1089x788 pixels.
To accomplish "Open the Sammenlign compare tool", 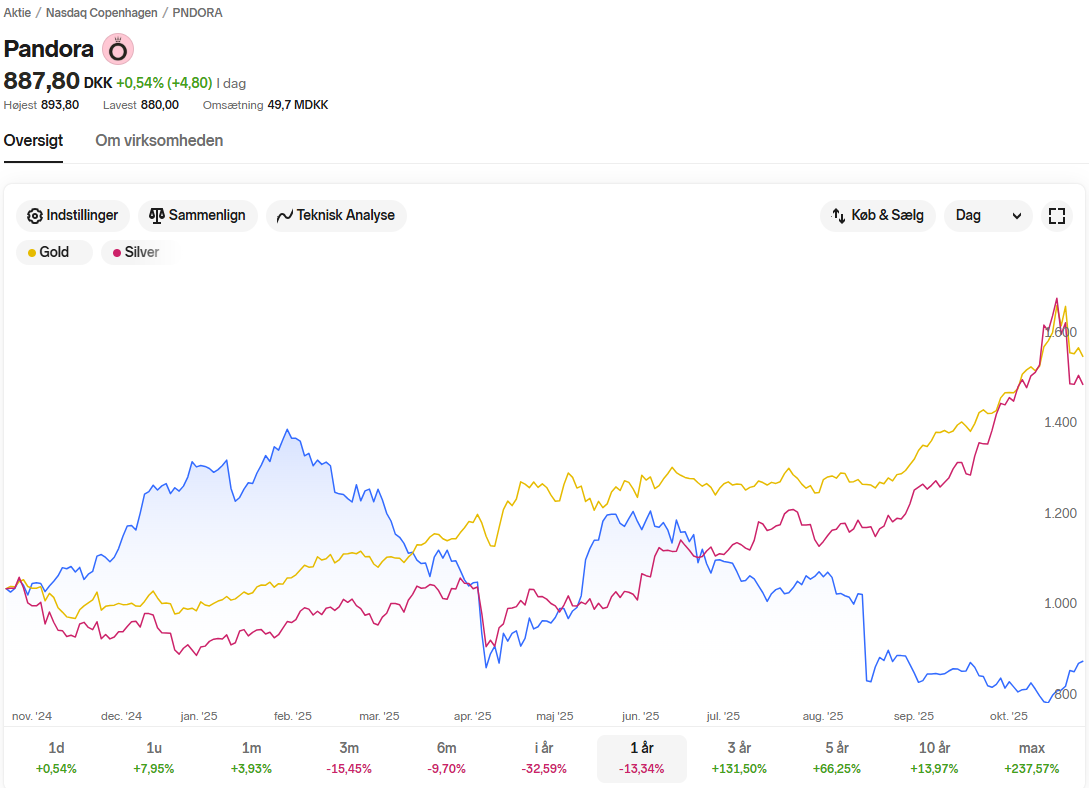I will tap(197, 215).
